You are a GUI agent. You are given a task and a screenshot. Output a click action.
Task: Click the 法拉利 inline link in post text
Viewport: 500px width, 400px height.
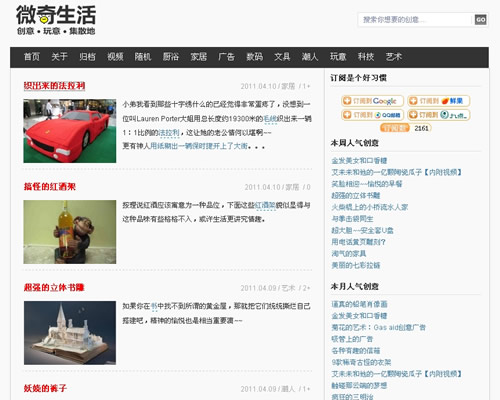[169, 133]
